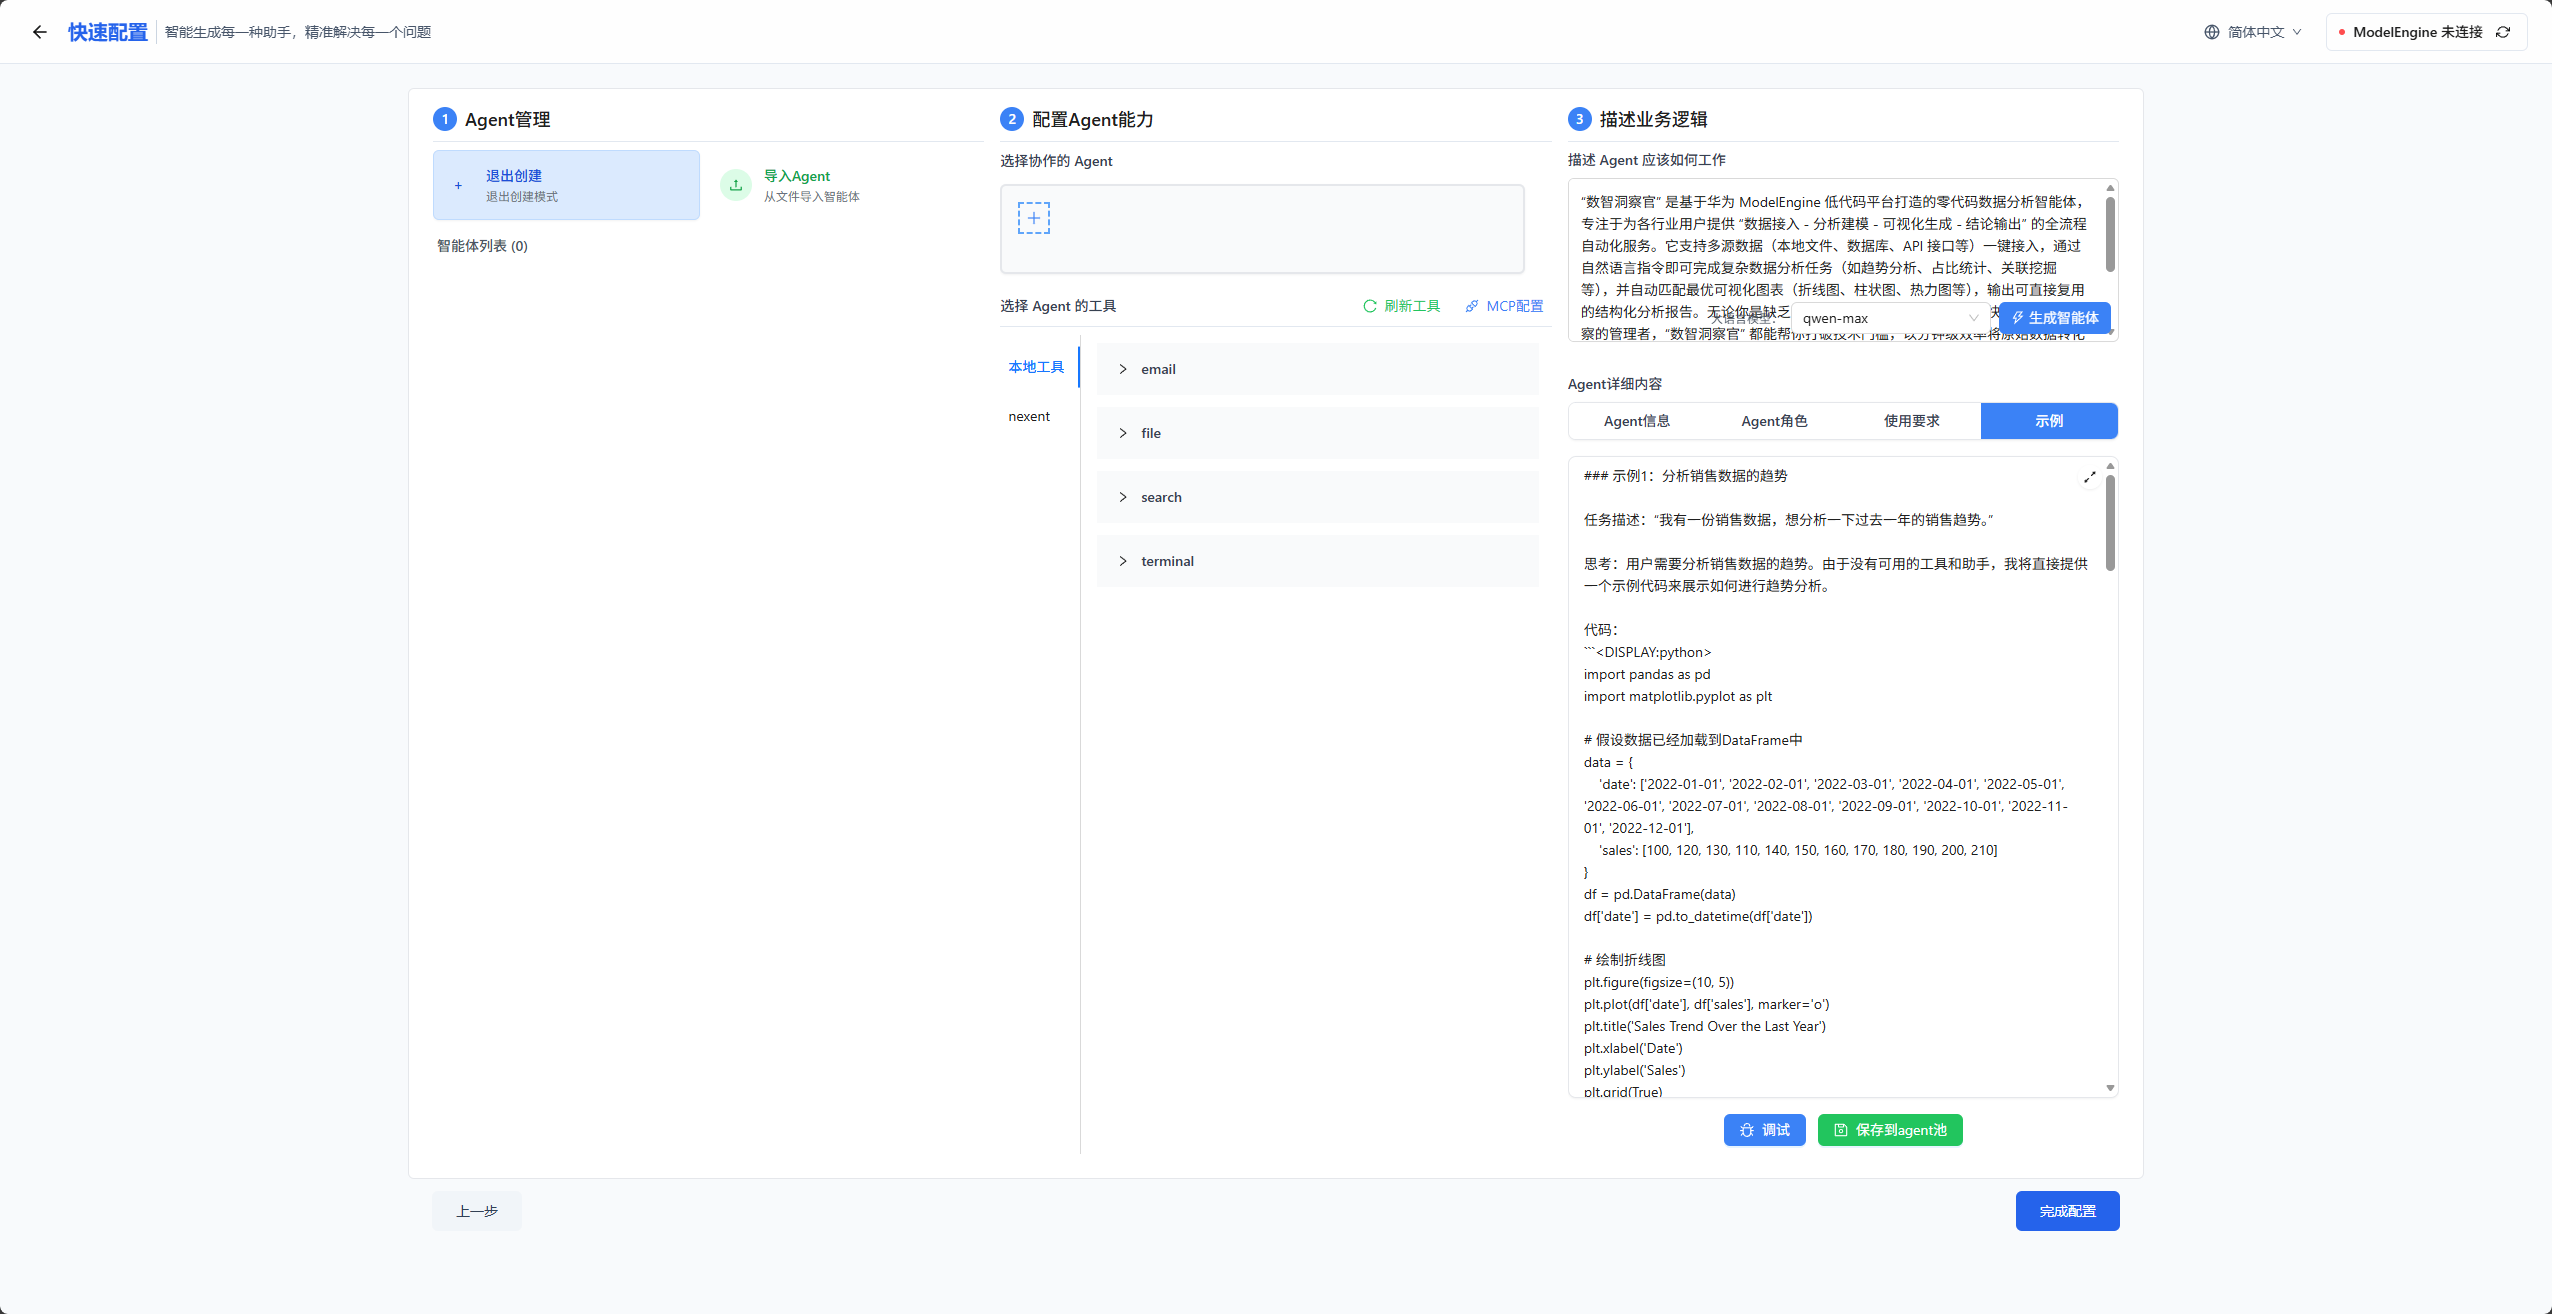Image resolution: width=2552 pixels, height=1314 pixels.
Task: Click into the agent description text area
Action: click(x=1830, y=245)
